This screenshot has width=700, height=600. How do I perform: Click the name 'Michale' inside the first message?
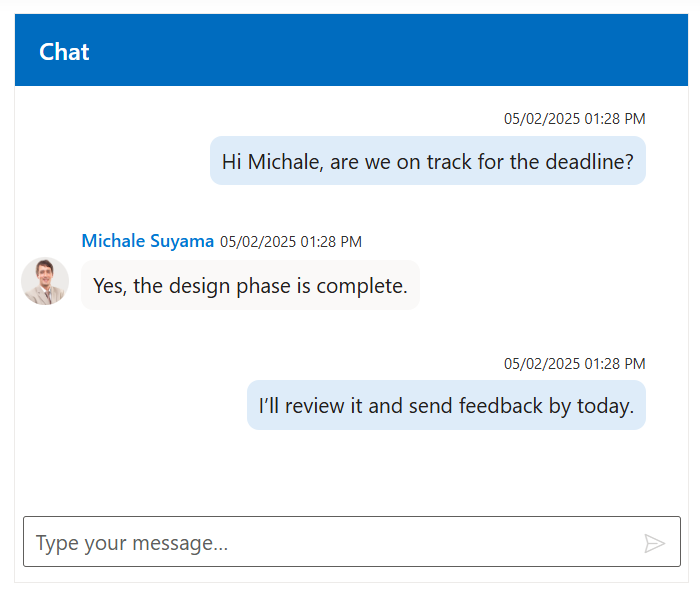283,161
